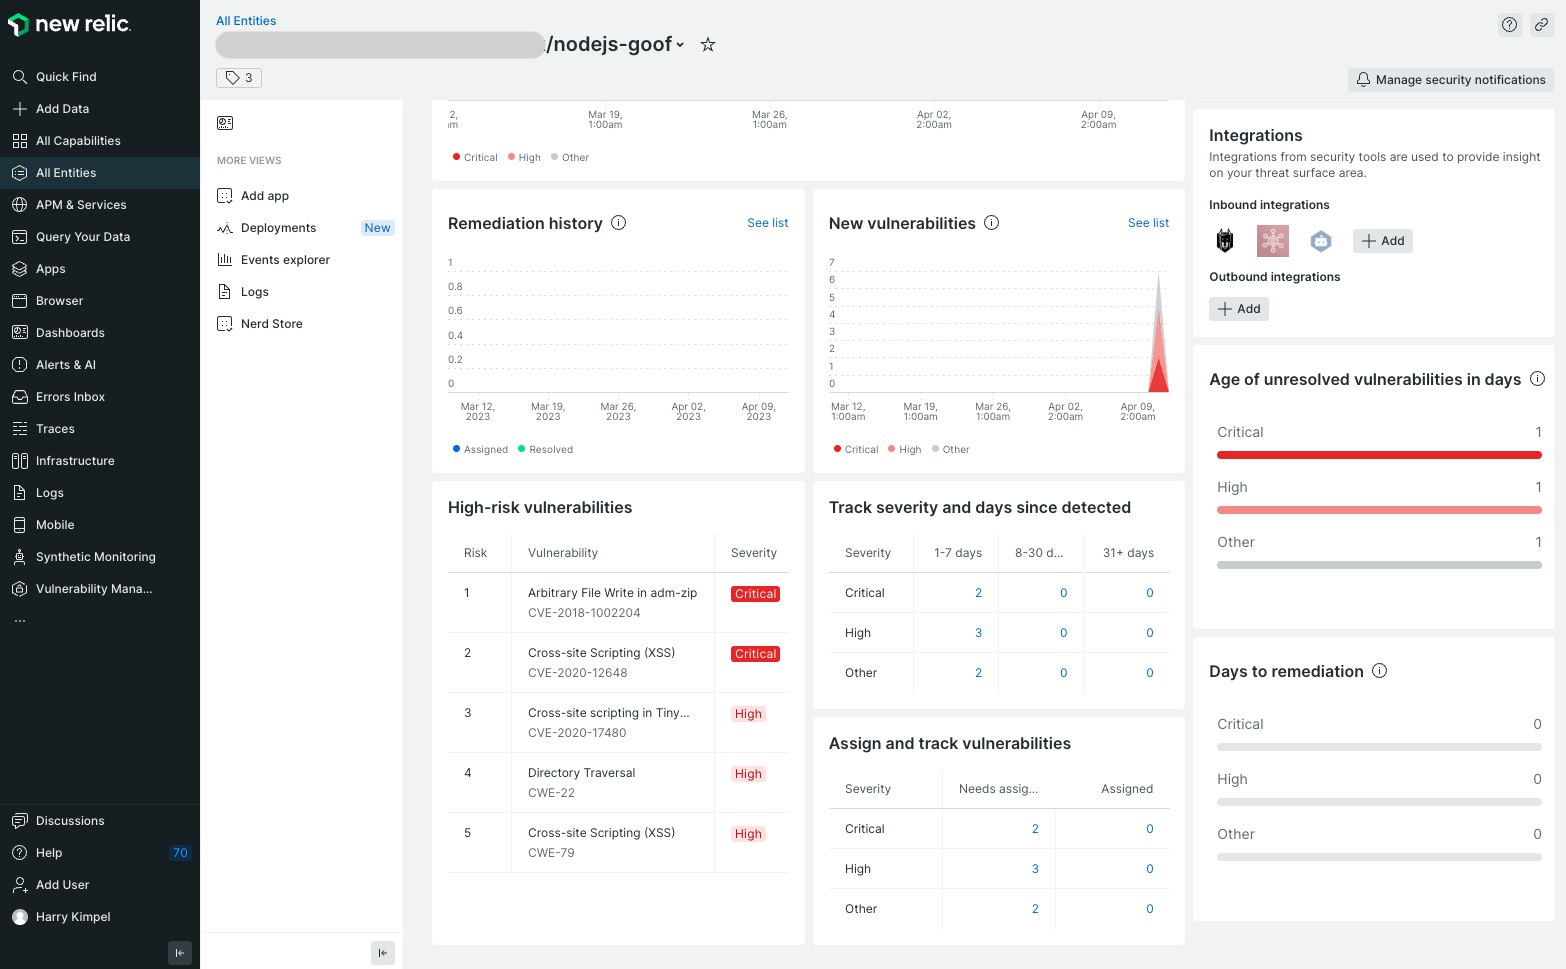Toggle the Critical legend in Remediation history chart
The image size is (1566, 969).
[474, 157]
